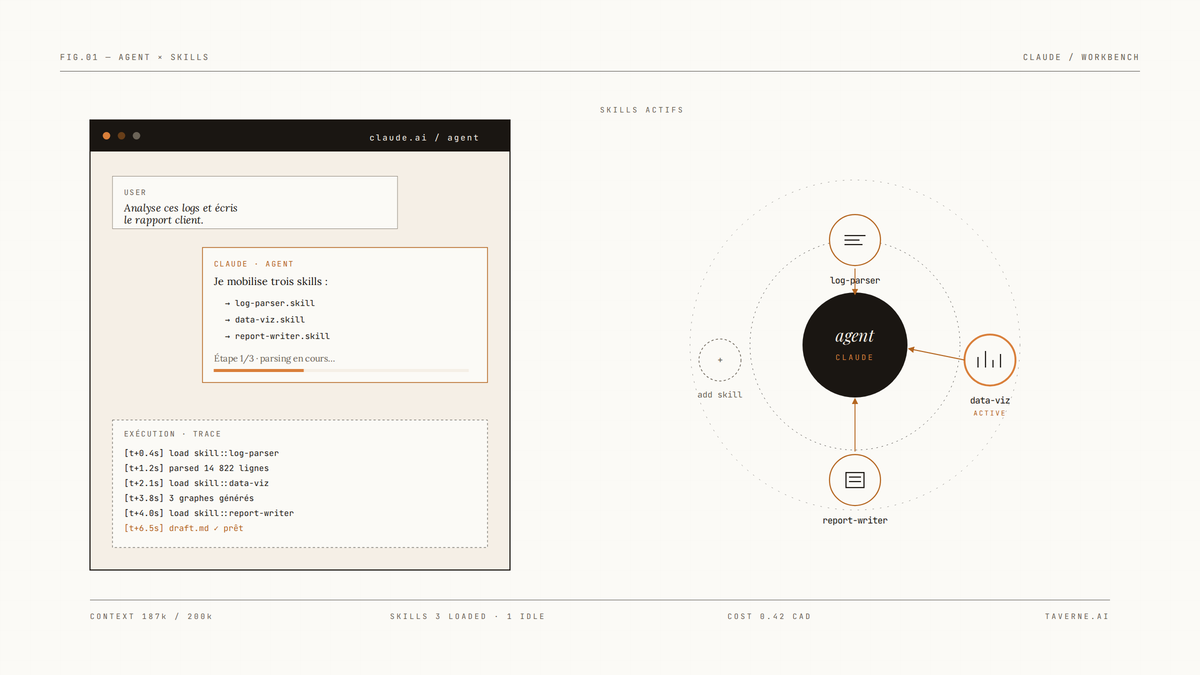1200x675 pixels.
Task: Click trace line 'draft.md ✓ prêt'
Action: [183, 528]
